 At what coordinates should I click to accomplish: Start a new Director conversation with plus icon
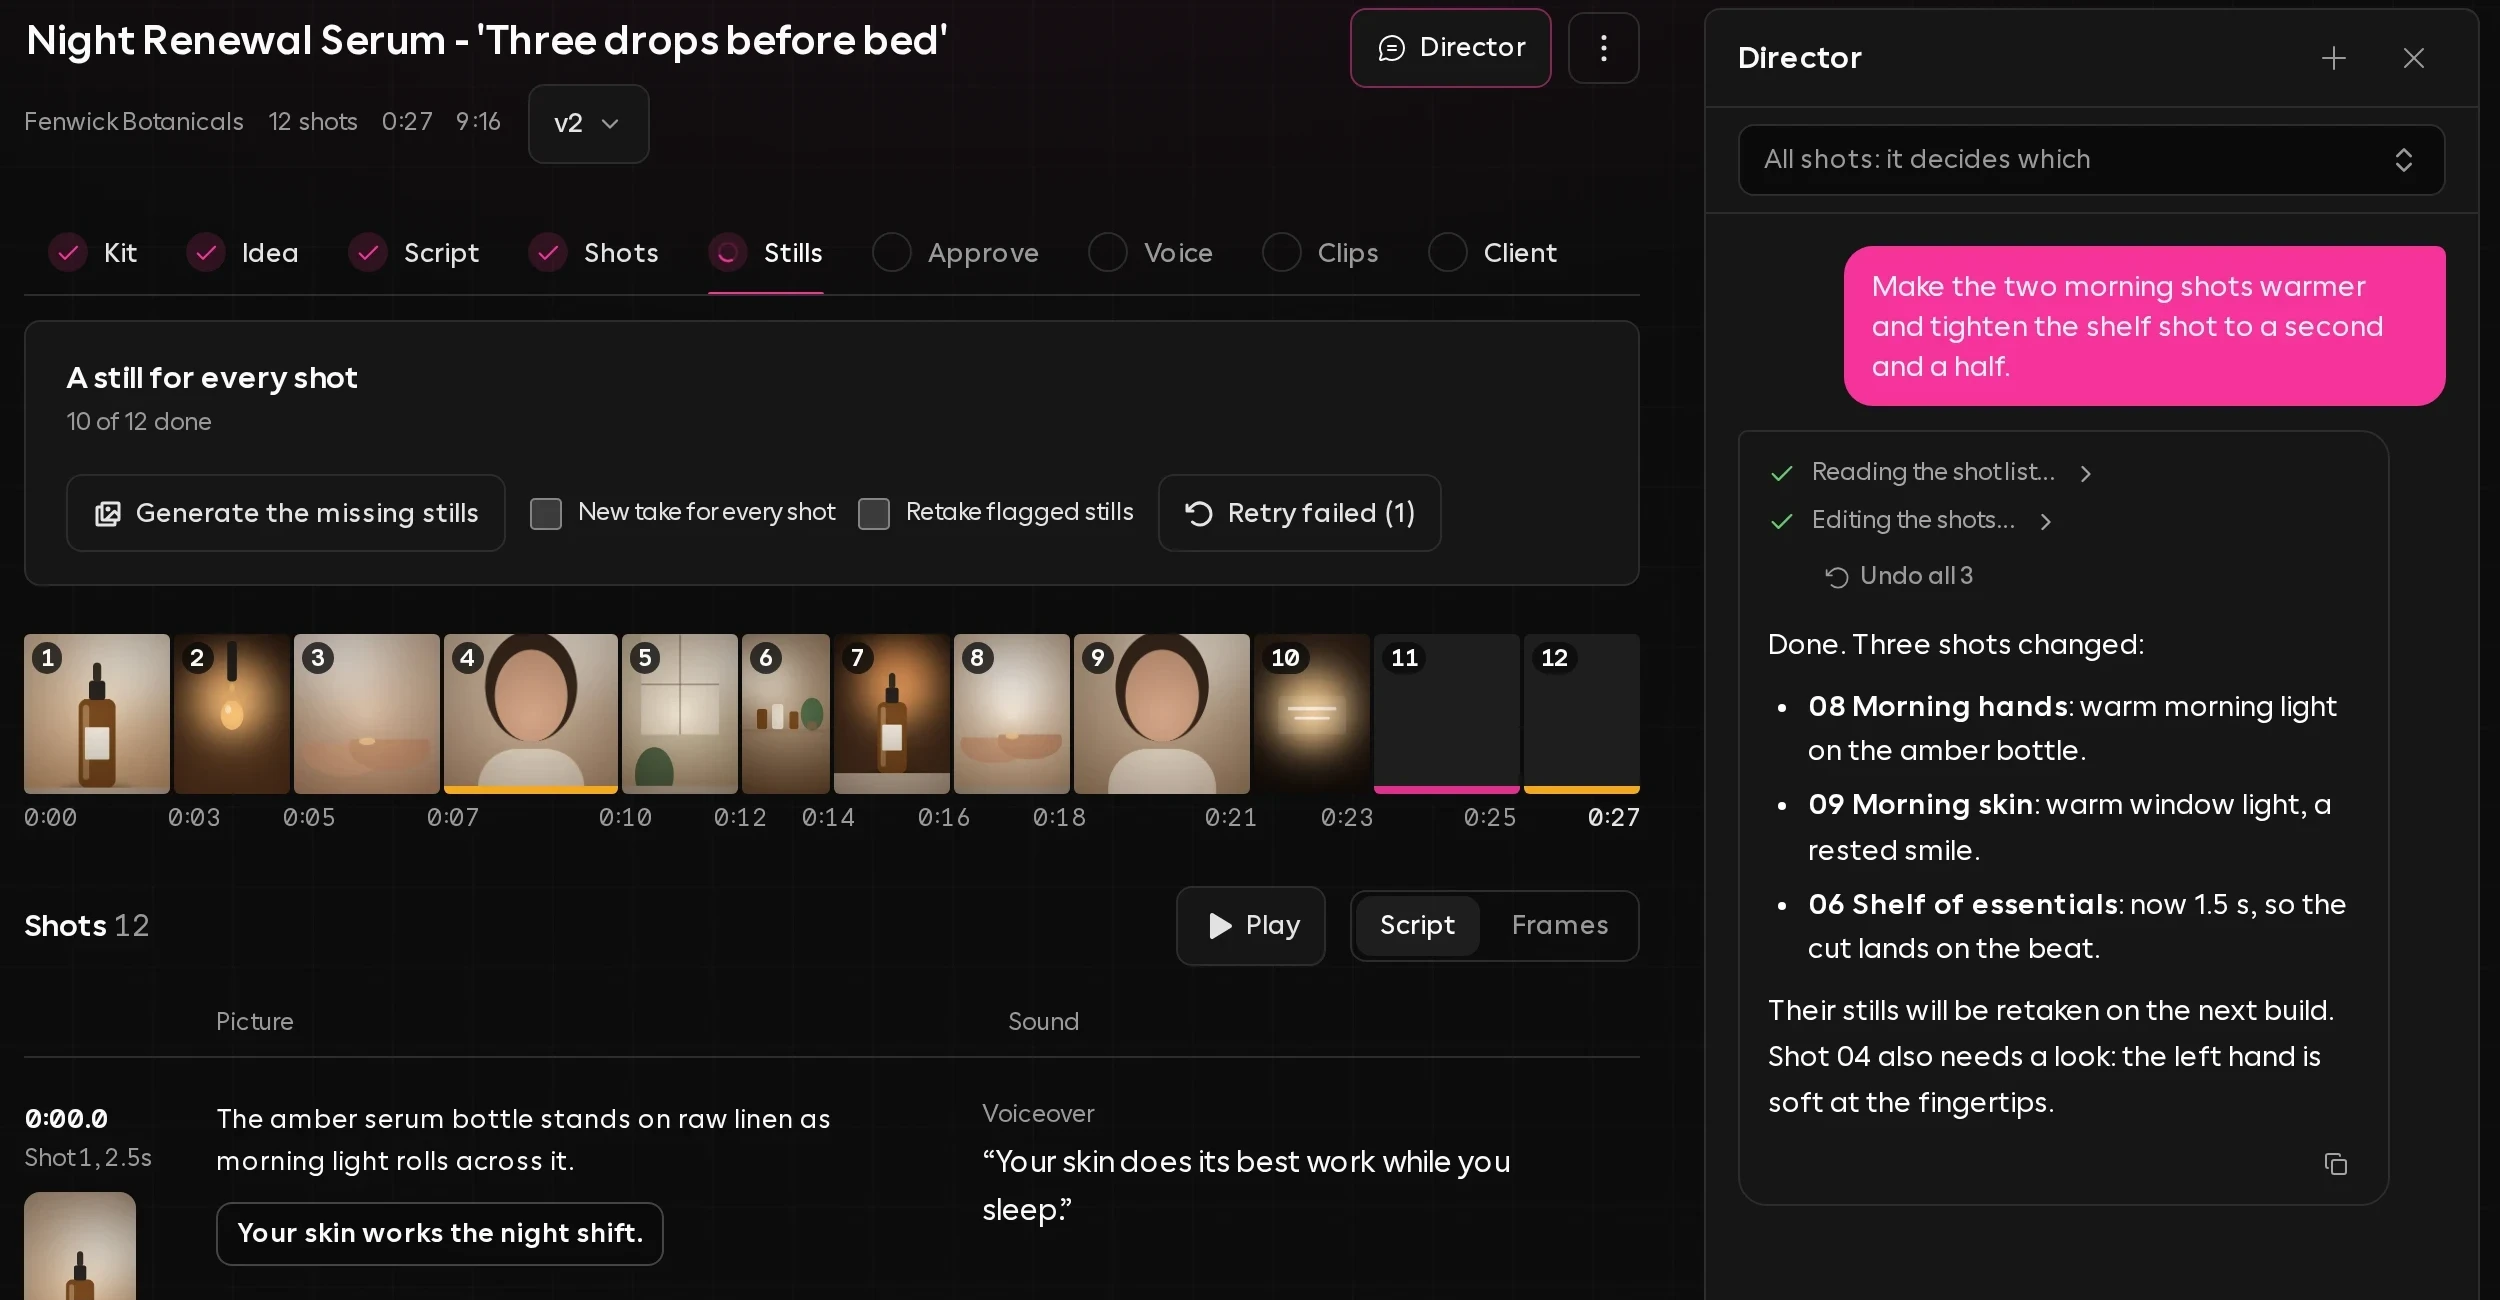coord(2333,58)
